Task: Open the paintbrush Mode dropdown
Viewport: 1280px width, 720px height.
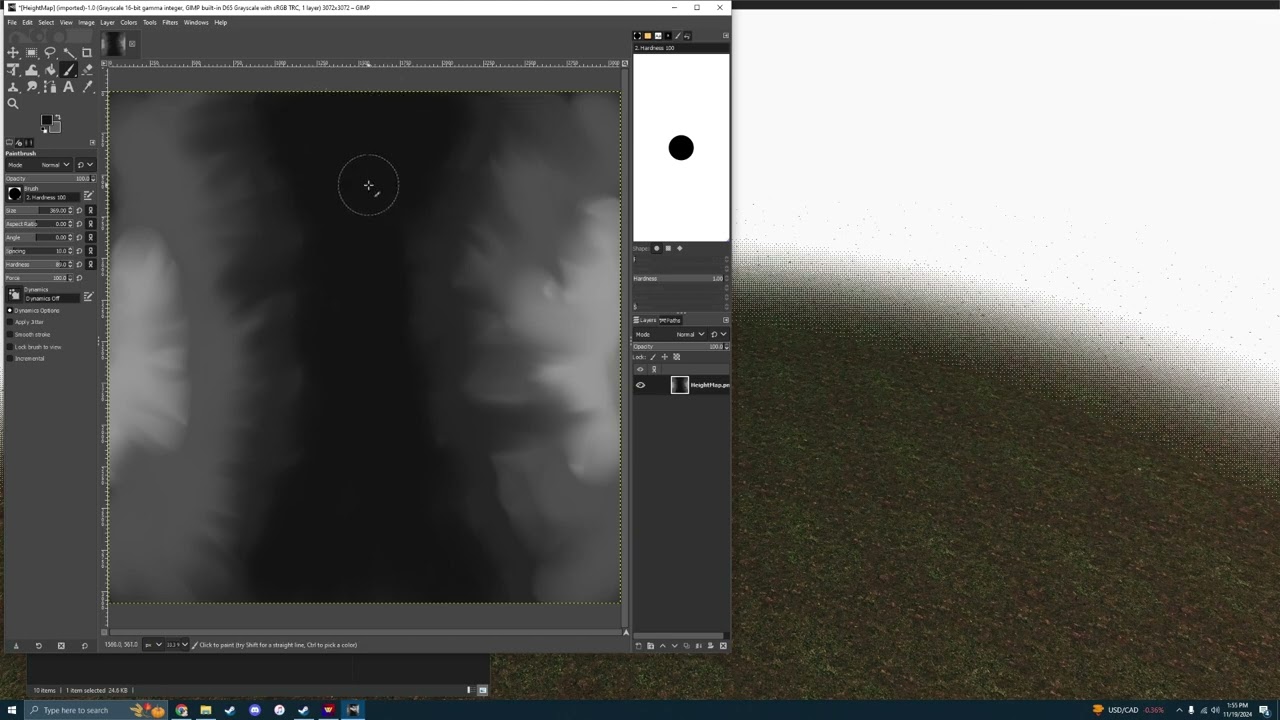Action: 39,164
